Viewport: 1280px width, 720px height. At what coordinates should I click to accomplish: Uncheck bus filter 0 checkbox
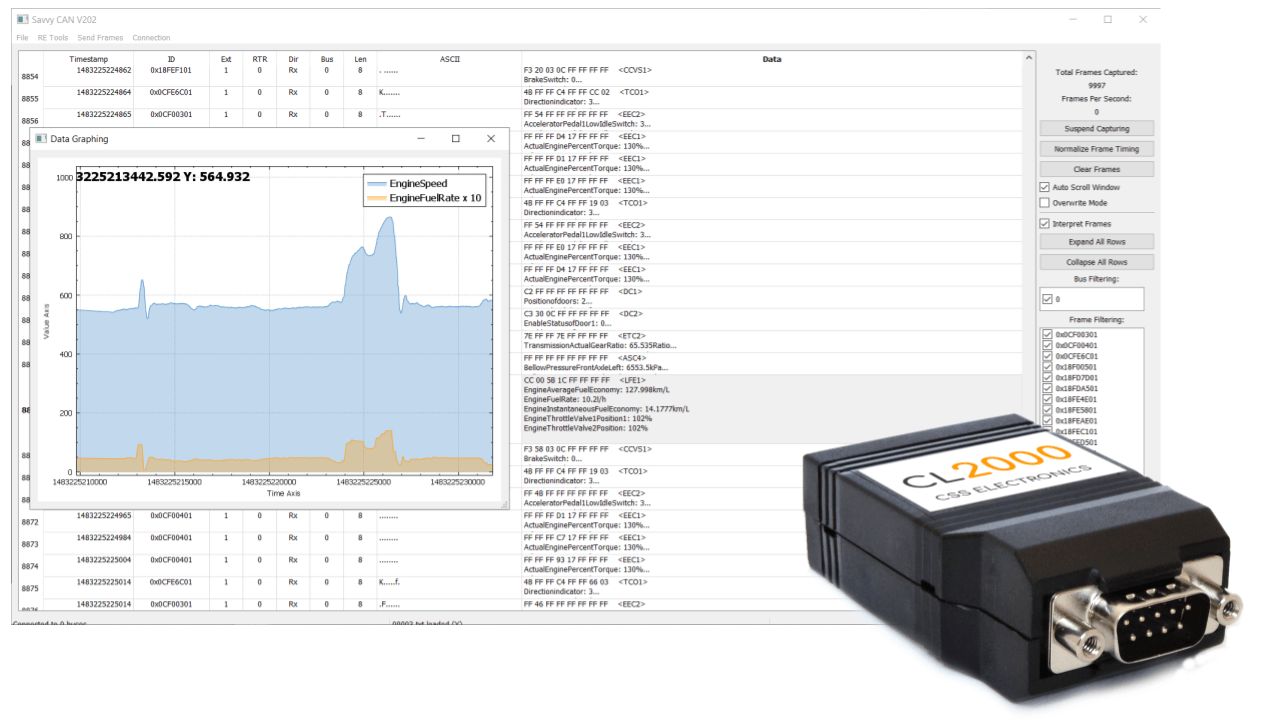[1047, 298]
